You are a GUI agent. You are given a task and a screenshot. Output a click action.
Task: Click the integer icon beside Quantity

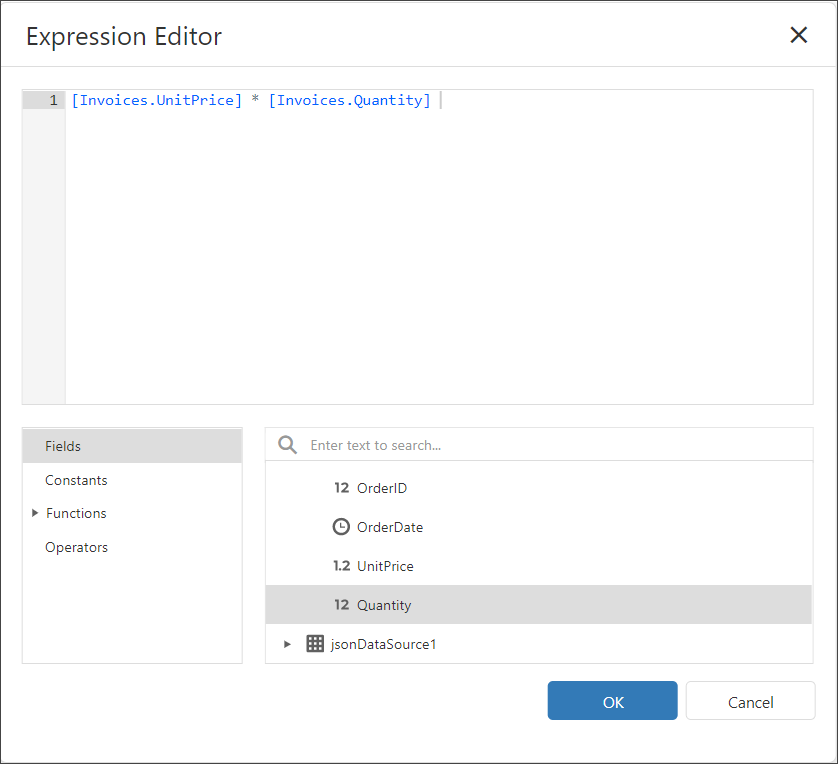pos(341,605)
